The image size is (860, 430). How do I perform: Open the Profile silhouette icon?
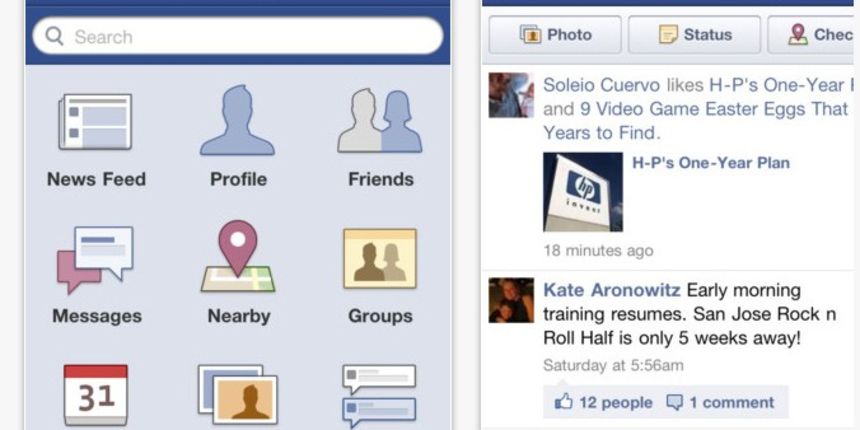[x=237, y=120]
